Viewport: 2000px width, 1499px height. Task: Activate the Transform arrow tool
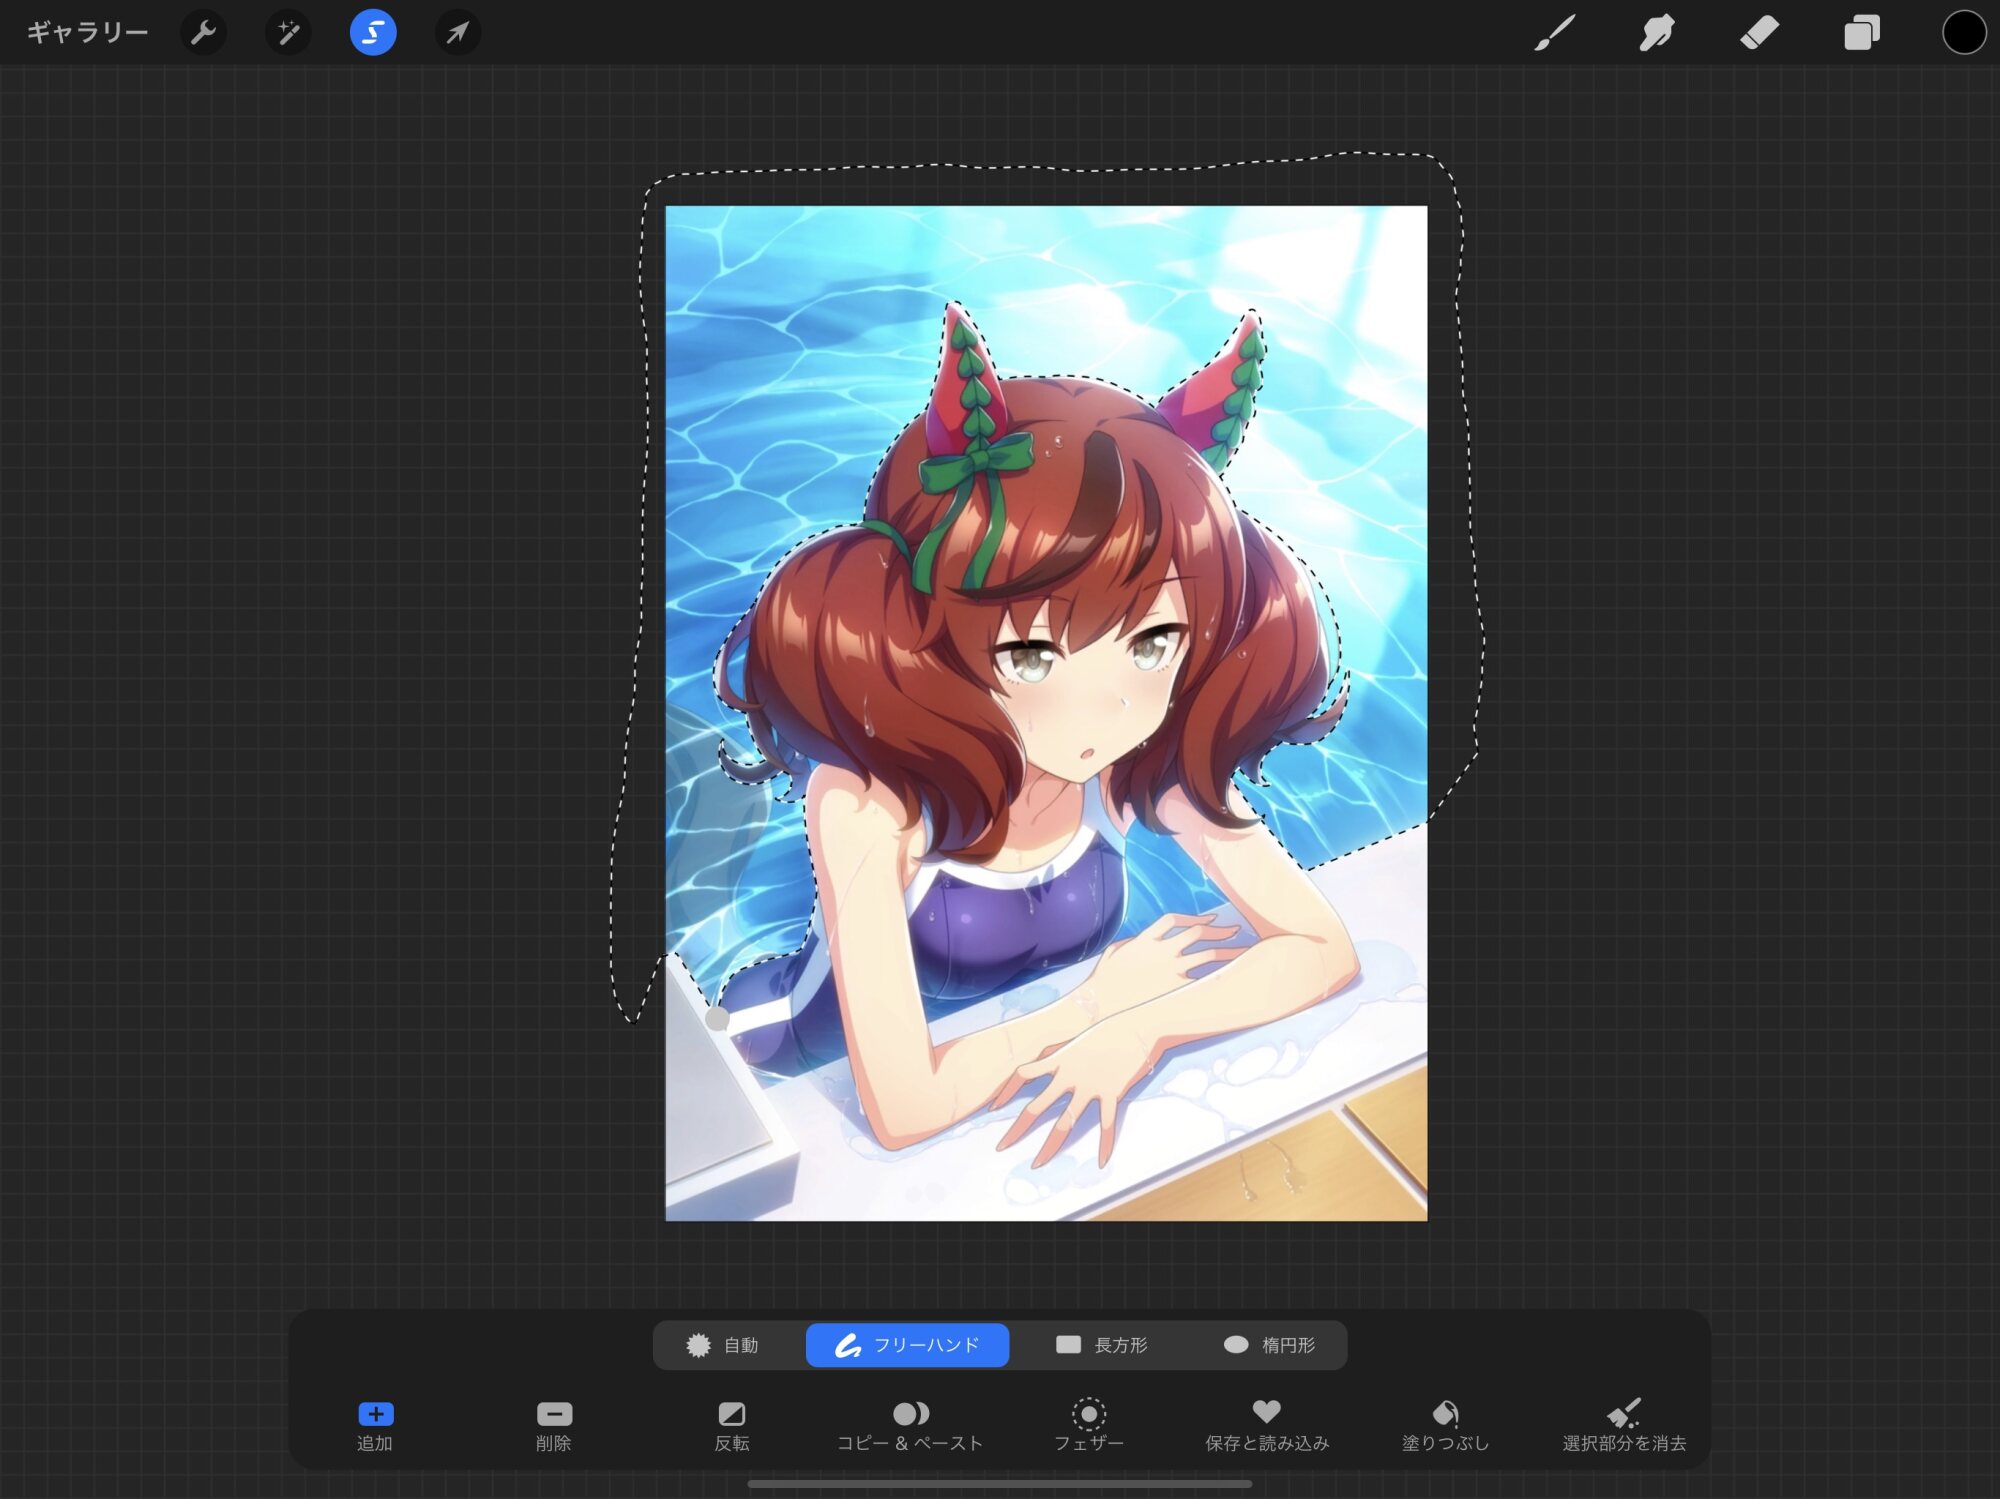click(458, 33)
